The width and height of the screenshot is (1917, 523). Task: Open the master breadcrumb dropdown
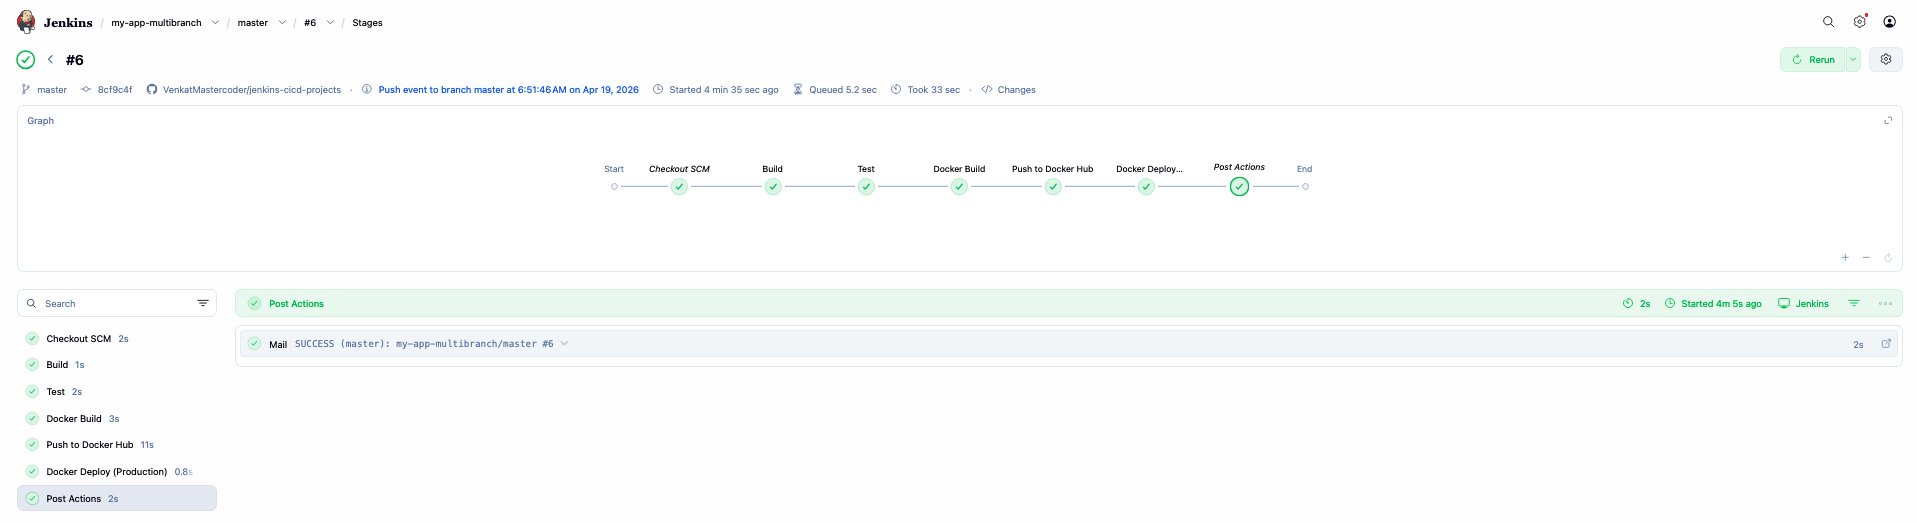282,22
